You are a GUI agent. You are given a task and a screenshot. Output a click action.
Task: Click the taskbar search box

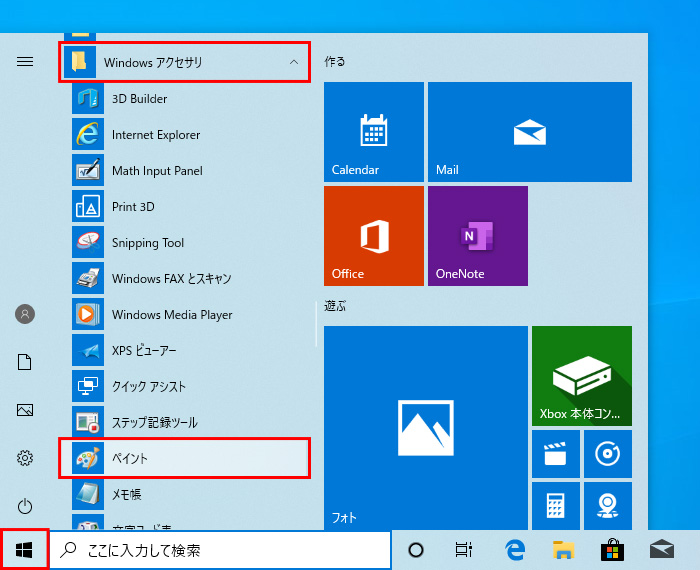220,550
